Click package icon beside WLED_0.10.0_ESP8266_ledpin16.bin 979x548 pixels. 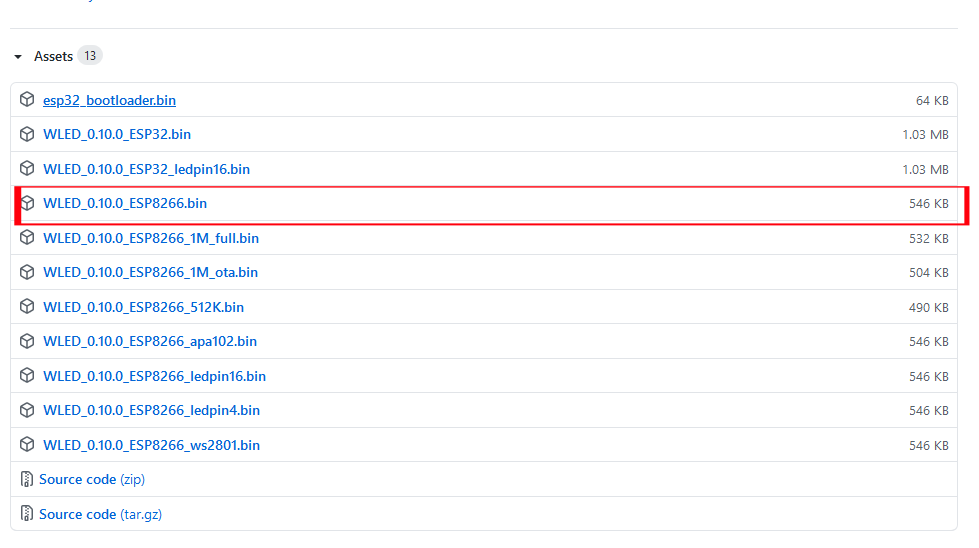point(27,375)
